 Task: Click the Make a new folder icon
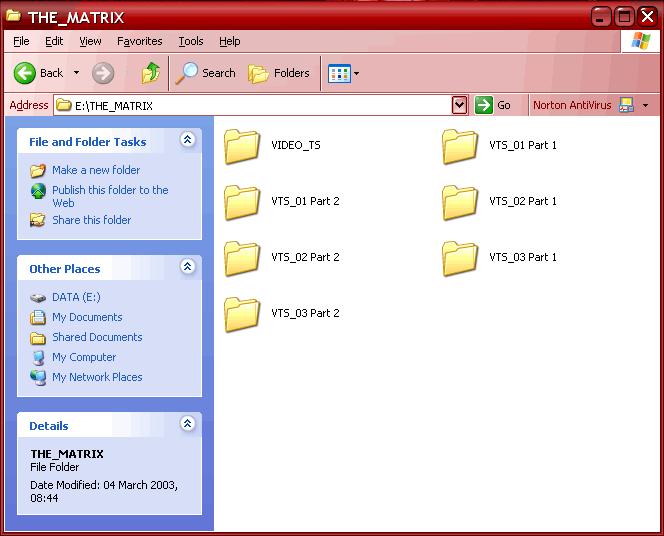point(38,171)
